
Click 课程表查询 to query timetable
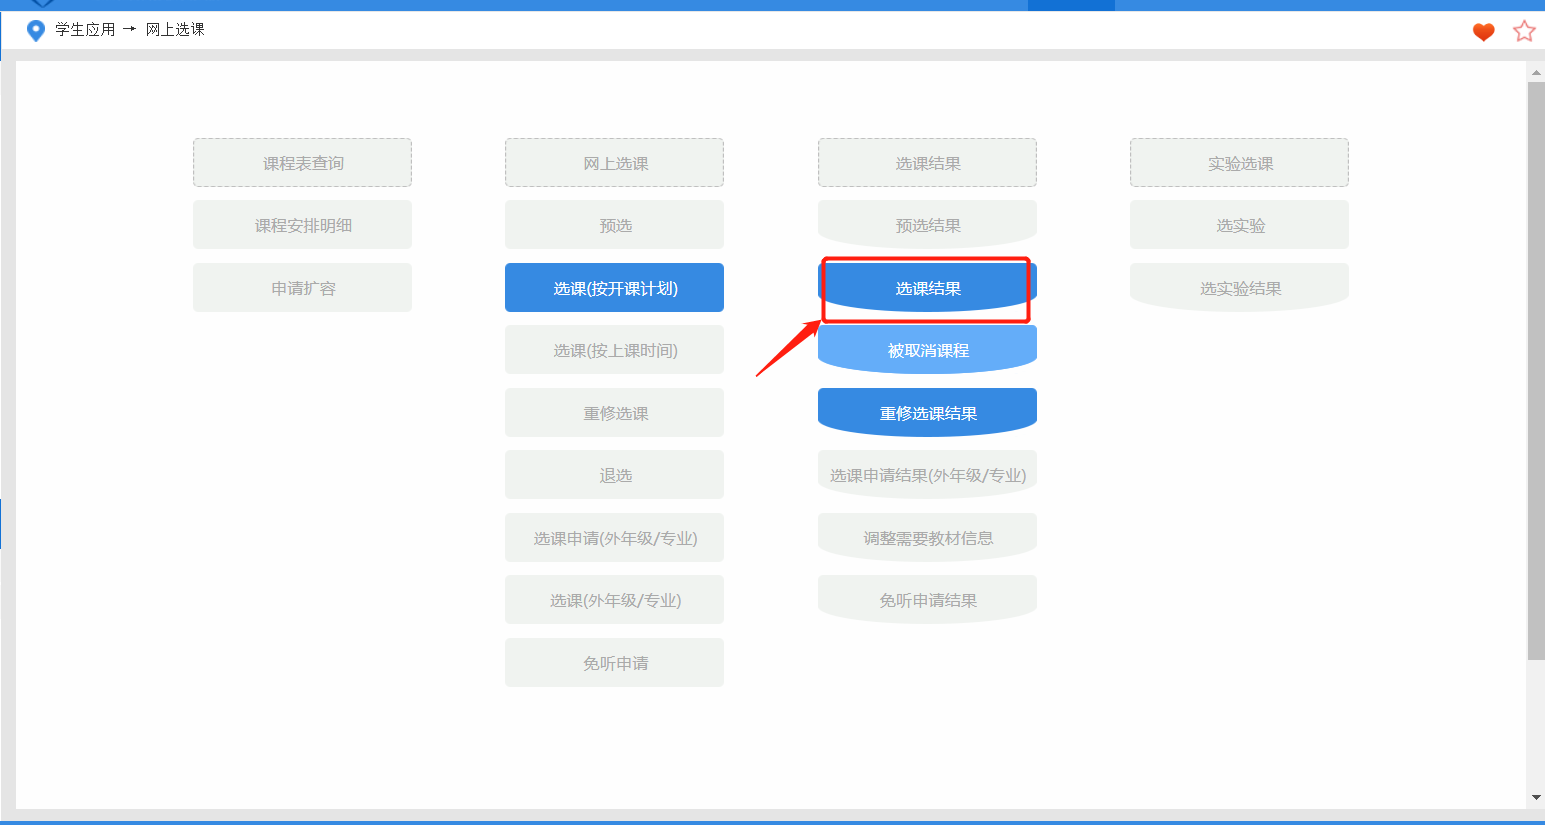click(x=302, y=162)
